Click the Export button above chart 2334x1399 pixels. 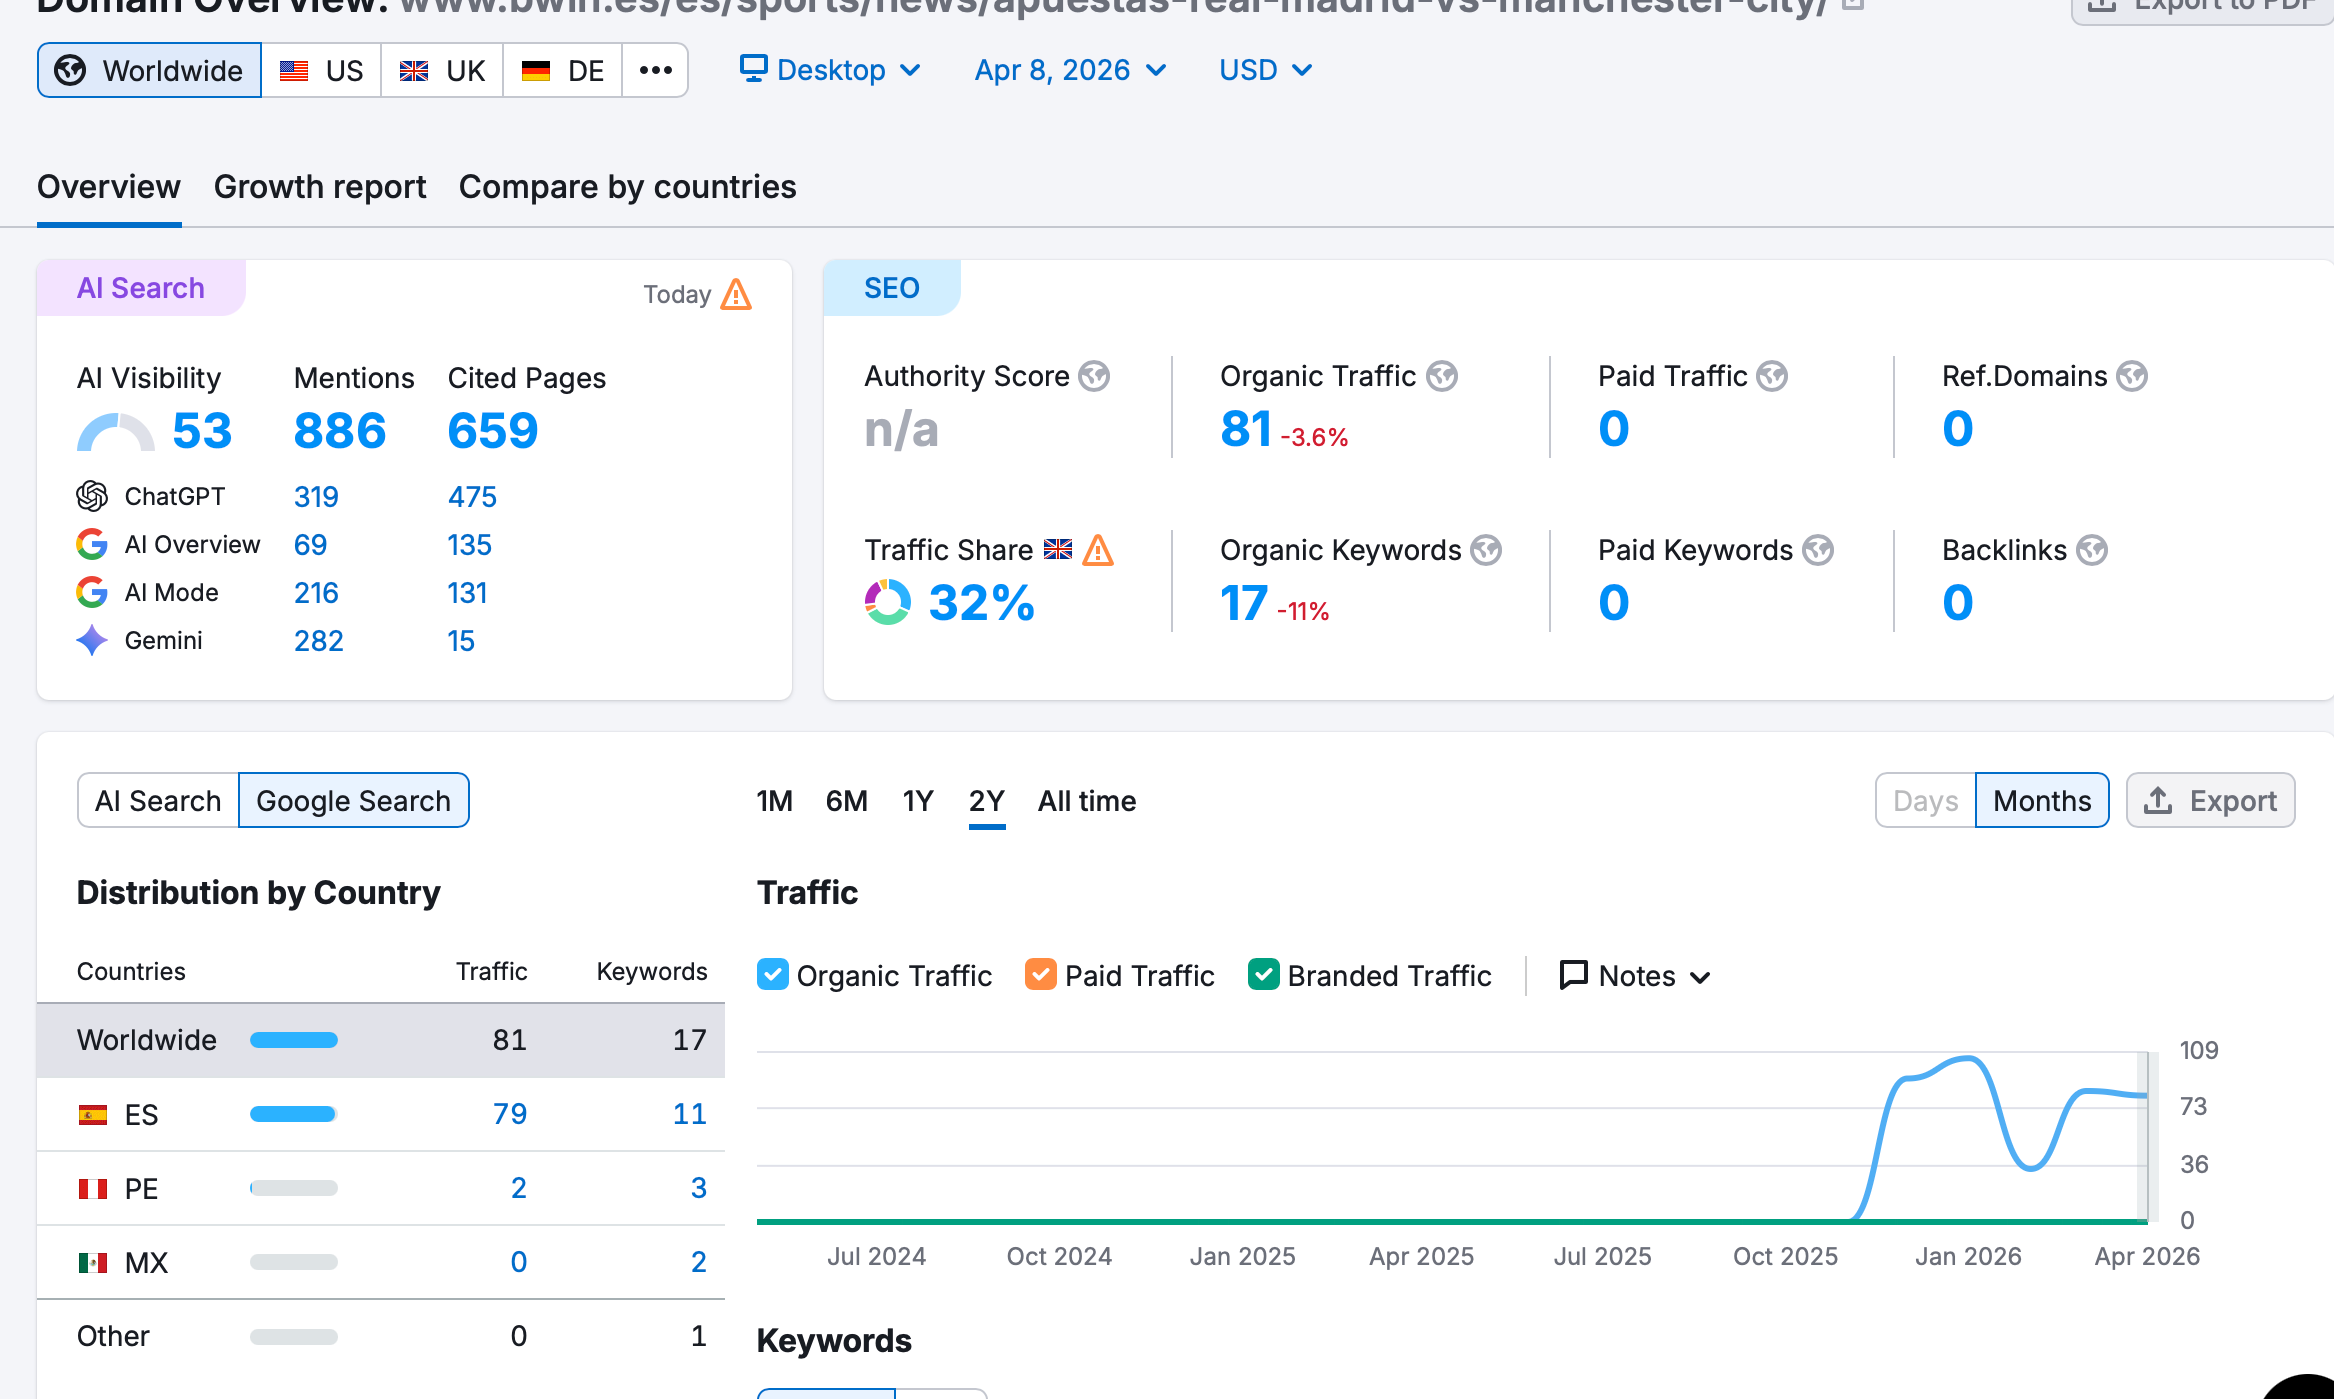pyautogui.click(x=2210, y=800)
